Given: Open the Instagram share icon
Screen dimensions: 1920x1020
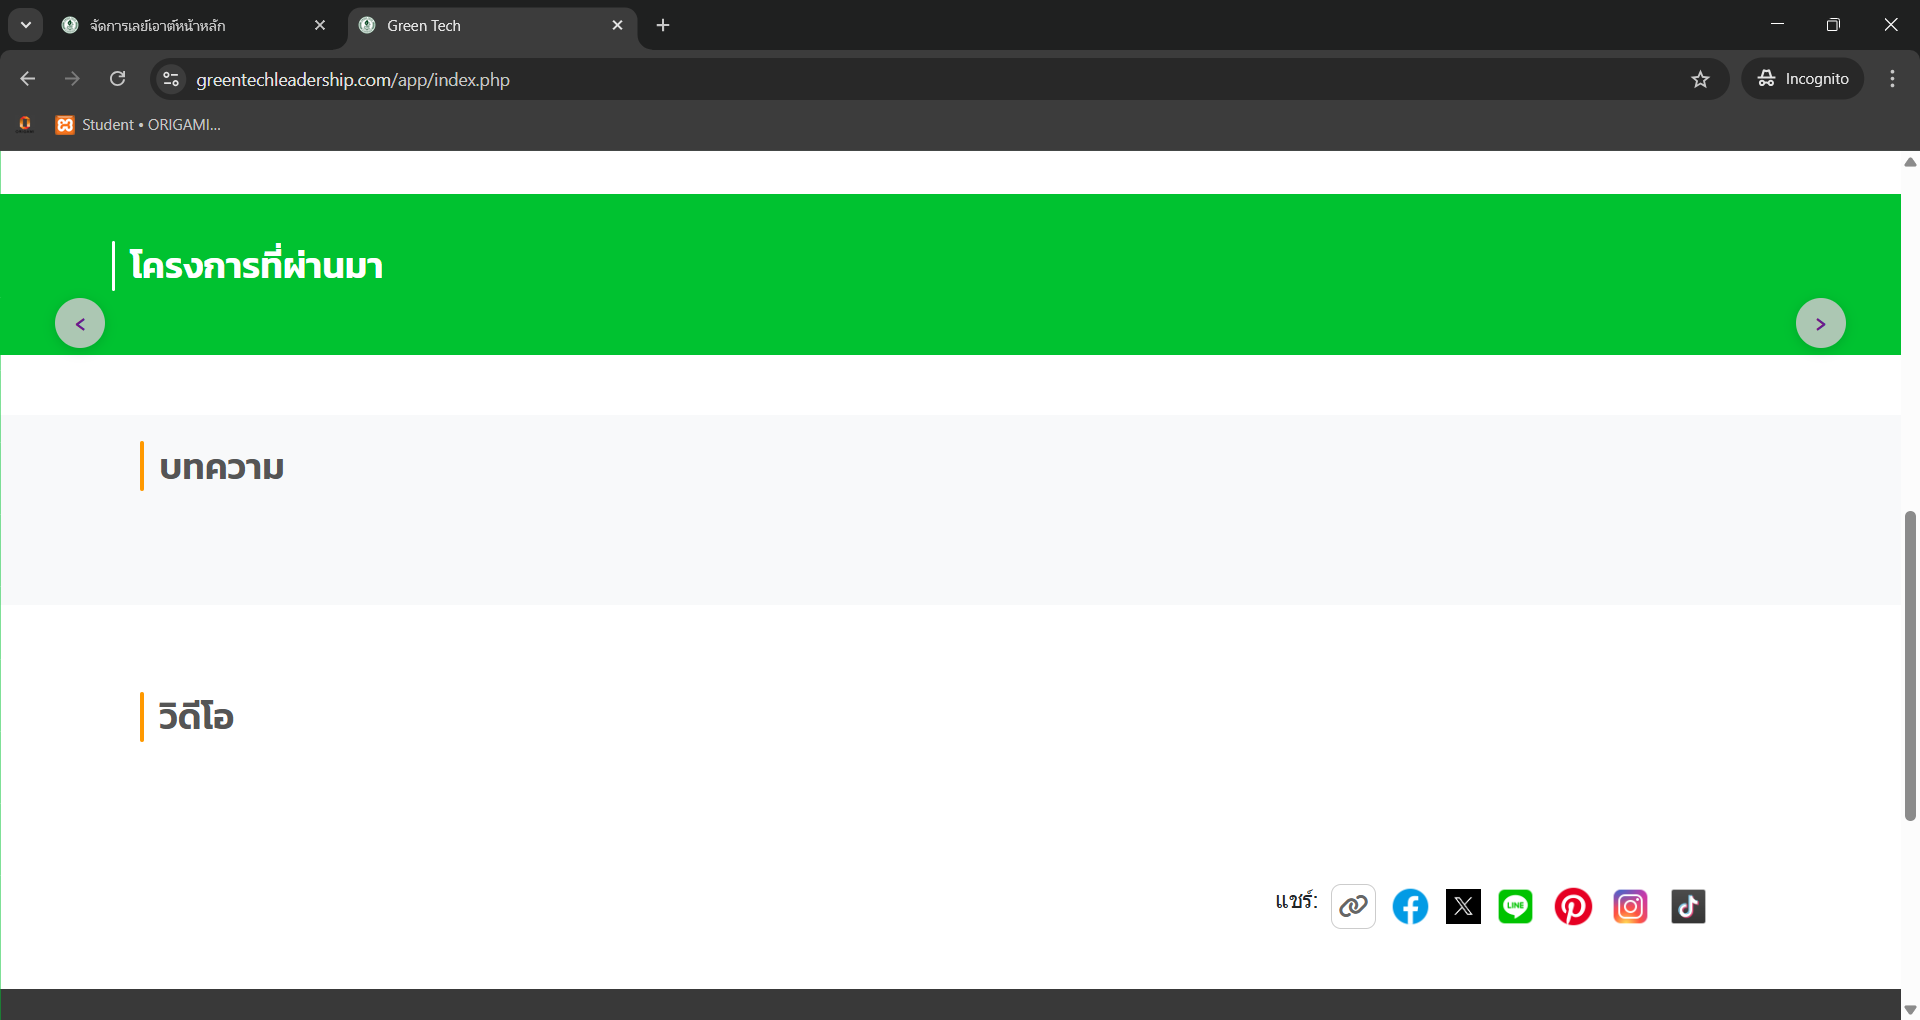Looking at the screenshot, I should pos(1630,906).
